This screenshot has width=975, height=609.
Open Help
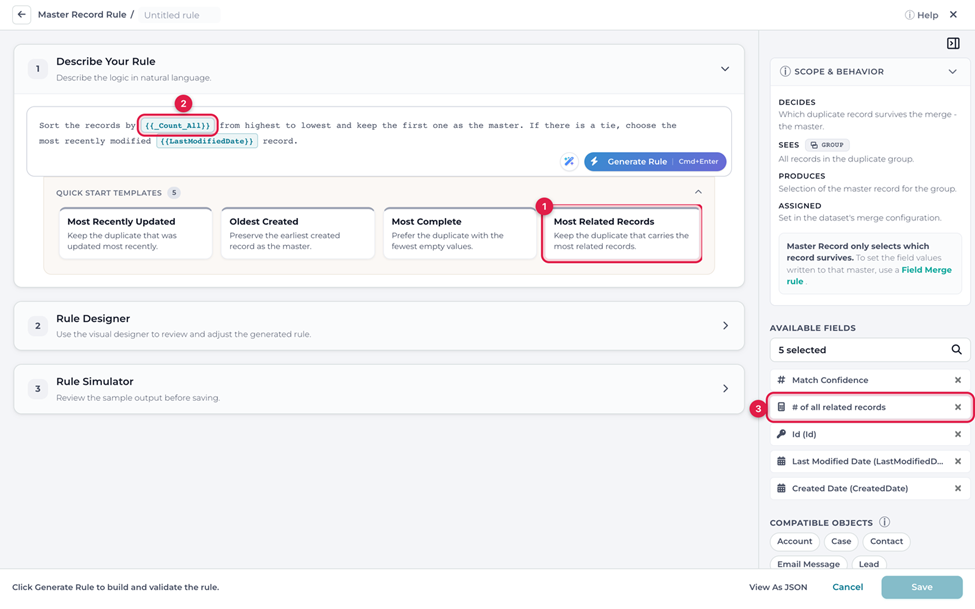click(922, 15)
